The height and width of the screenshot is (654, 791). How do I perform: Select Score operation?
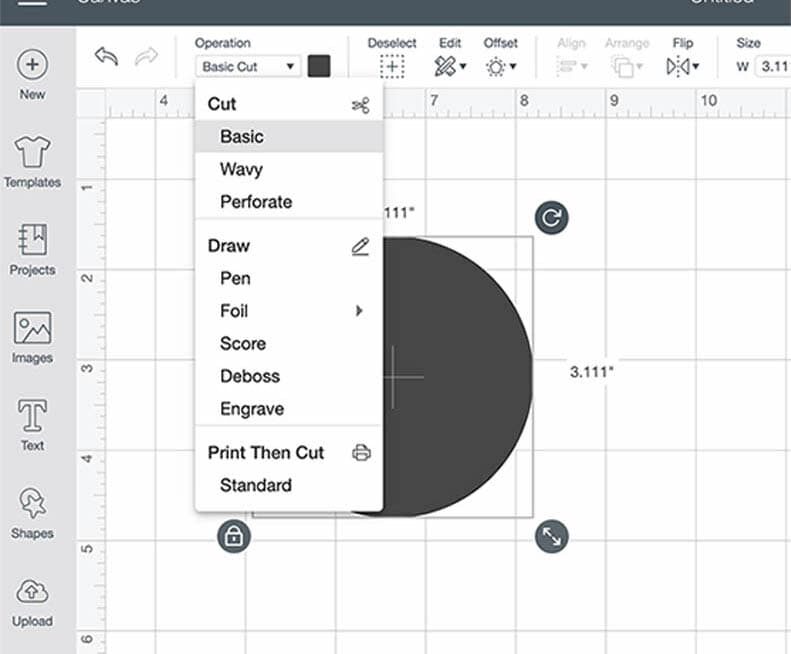coord(289,344)
